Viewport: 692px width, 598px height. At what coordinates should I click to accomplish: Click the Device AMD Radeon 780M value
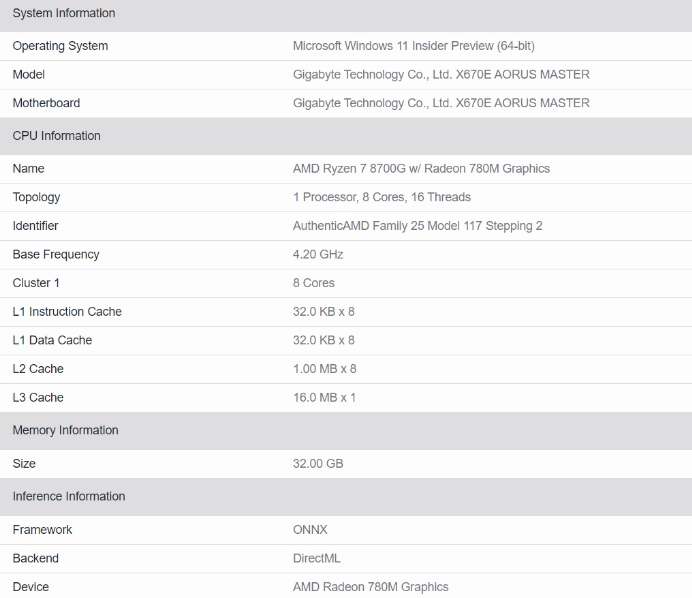point(370,587)
